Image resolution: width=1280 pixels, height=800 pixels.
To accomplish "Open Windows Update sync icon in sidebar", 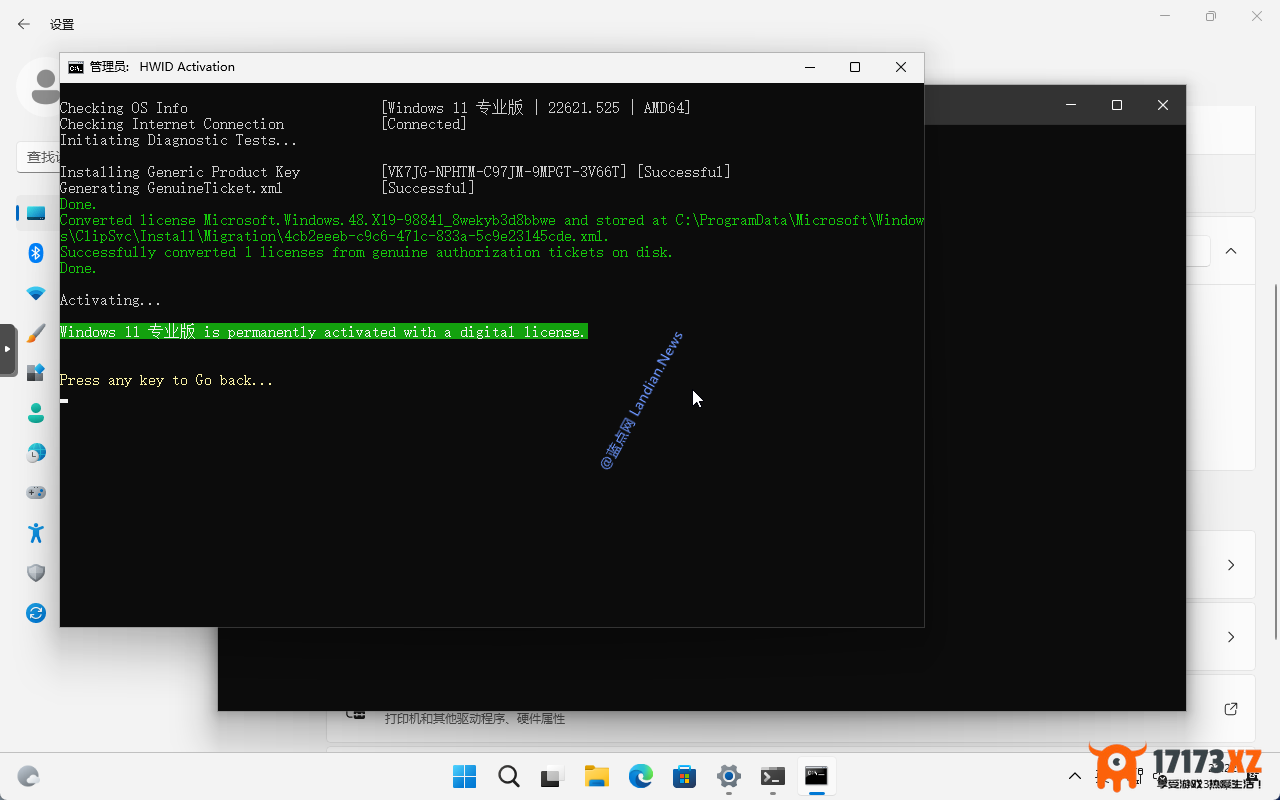I will coord(36,613).
